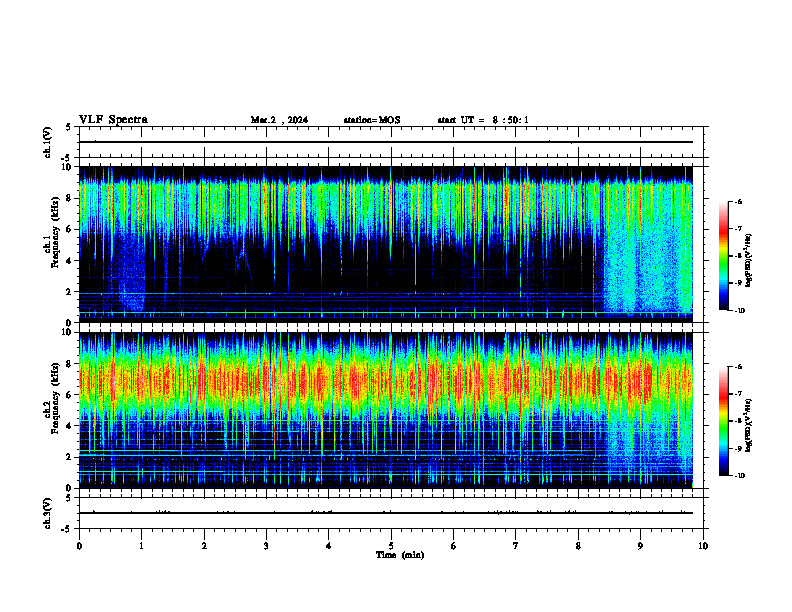This screenshot has width=792, height=612.
Task: Click the "6" kHz tick on ch.2 frequency axis
Action: [71, 395]
